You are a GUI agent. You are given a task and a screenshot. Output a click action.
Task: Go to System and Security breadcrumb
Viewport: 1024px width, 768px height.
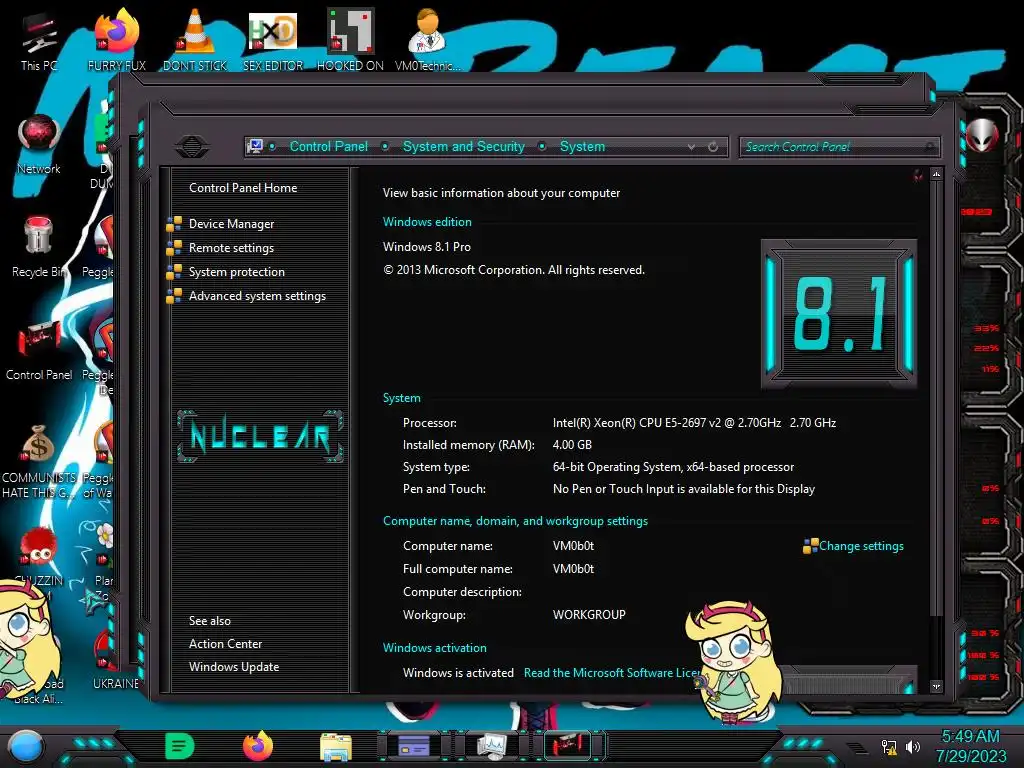(464, 146)
